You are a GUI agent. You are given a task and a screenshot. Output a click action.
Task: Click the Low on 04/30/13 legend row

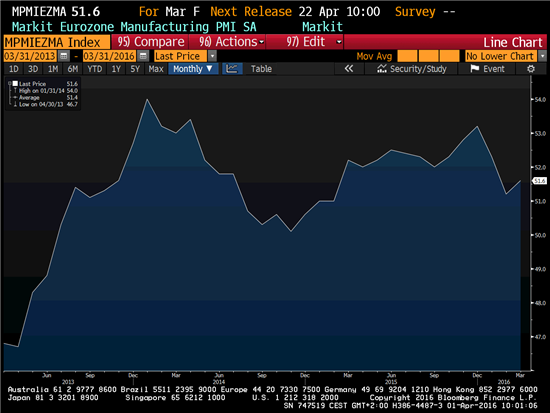click(x=45, y=104)
